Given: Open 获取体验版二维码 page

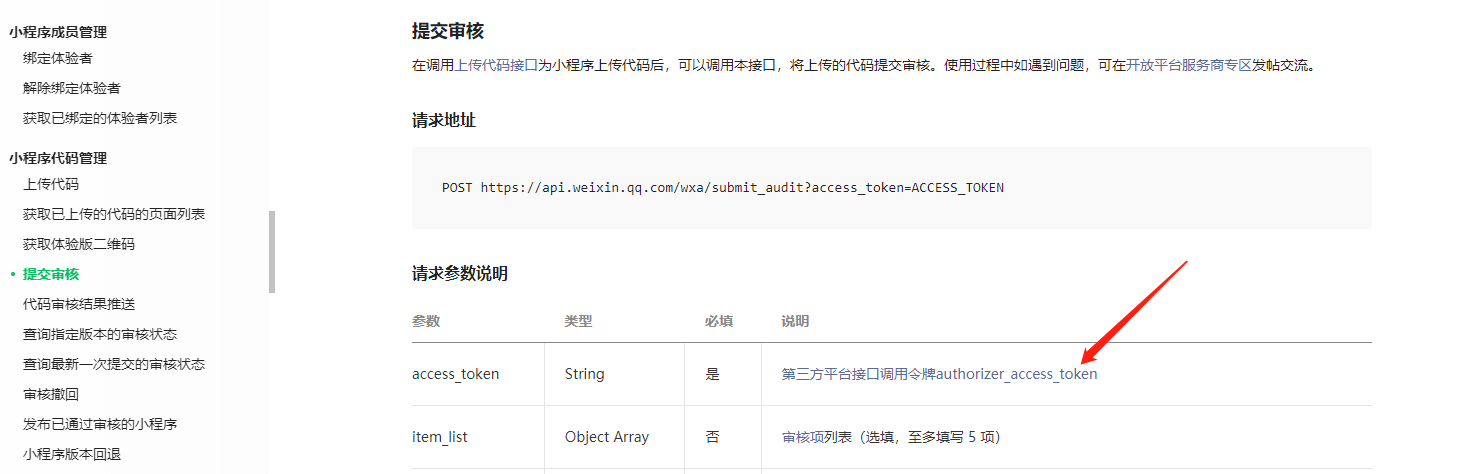Looking at the screenshot, I should (x=79, y=244).
